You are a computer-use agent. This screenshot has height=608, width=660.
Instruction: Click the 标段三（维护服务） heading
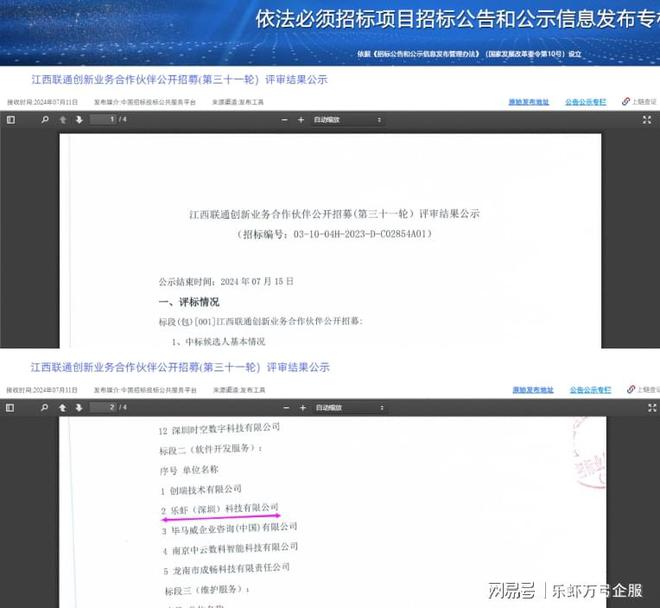(x=207, y=589)
